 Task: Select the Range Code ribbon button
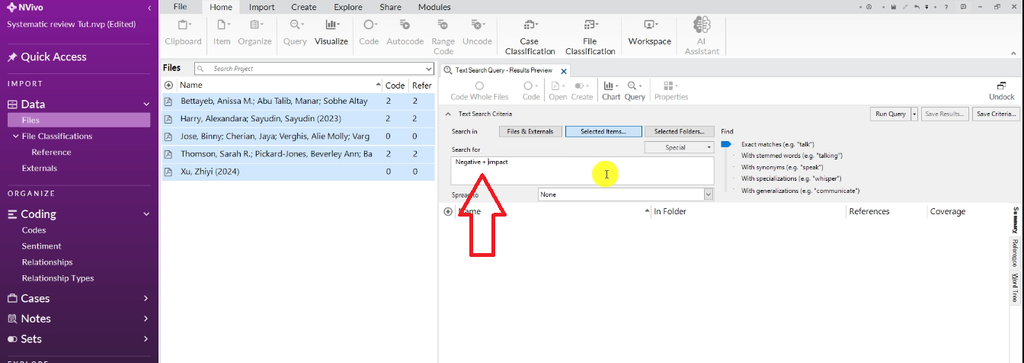click(443, 37)
